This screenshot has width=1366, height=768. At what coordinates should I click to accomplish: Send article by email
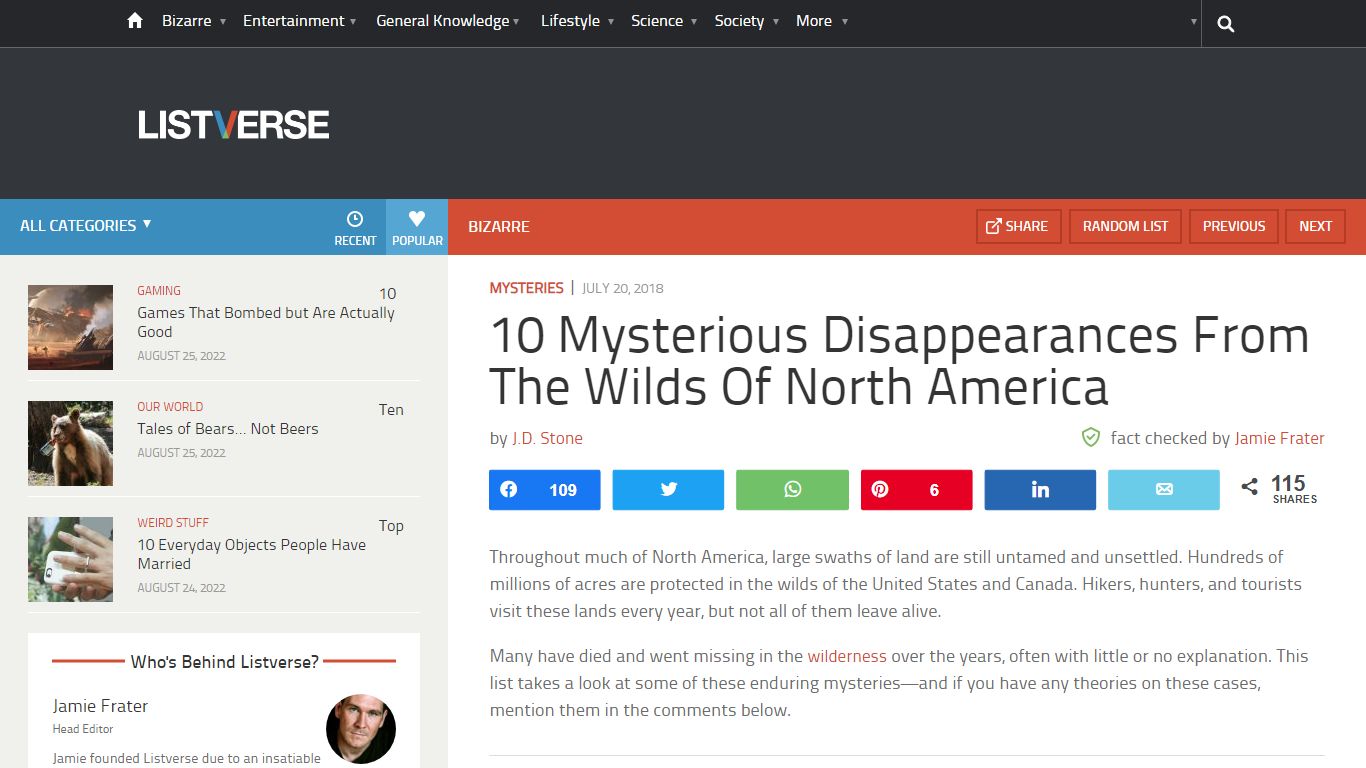pos(1164,490)
